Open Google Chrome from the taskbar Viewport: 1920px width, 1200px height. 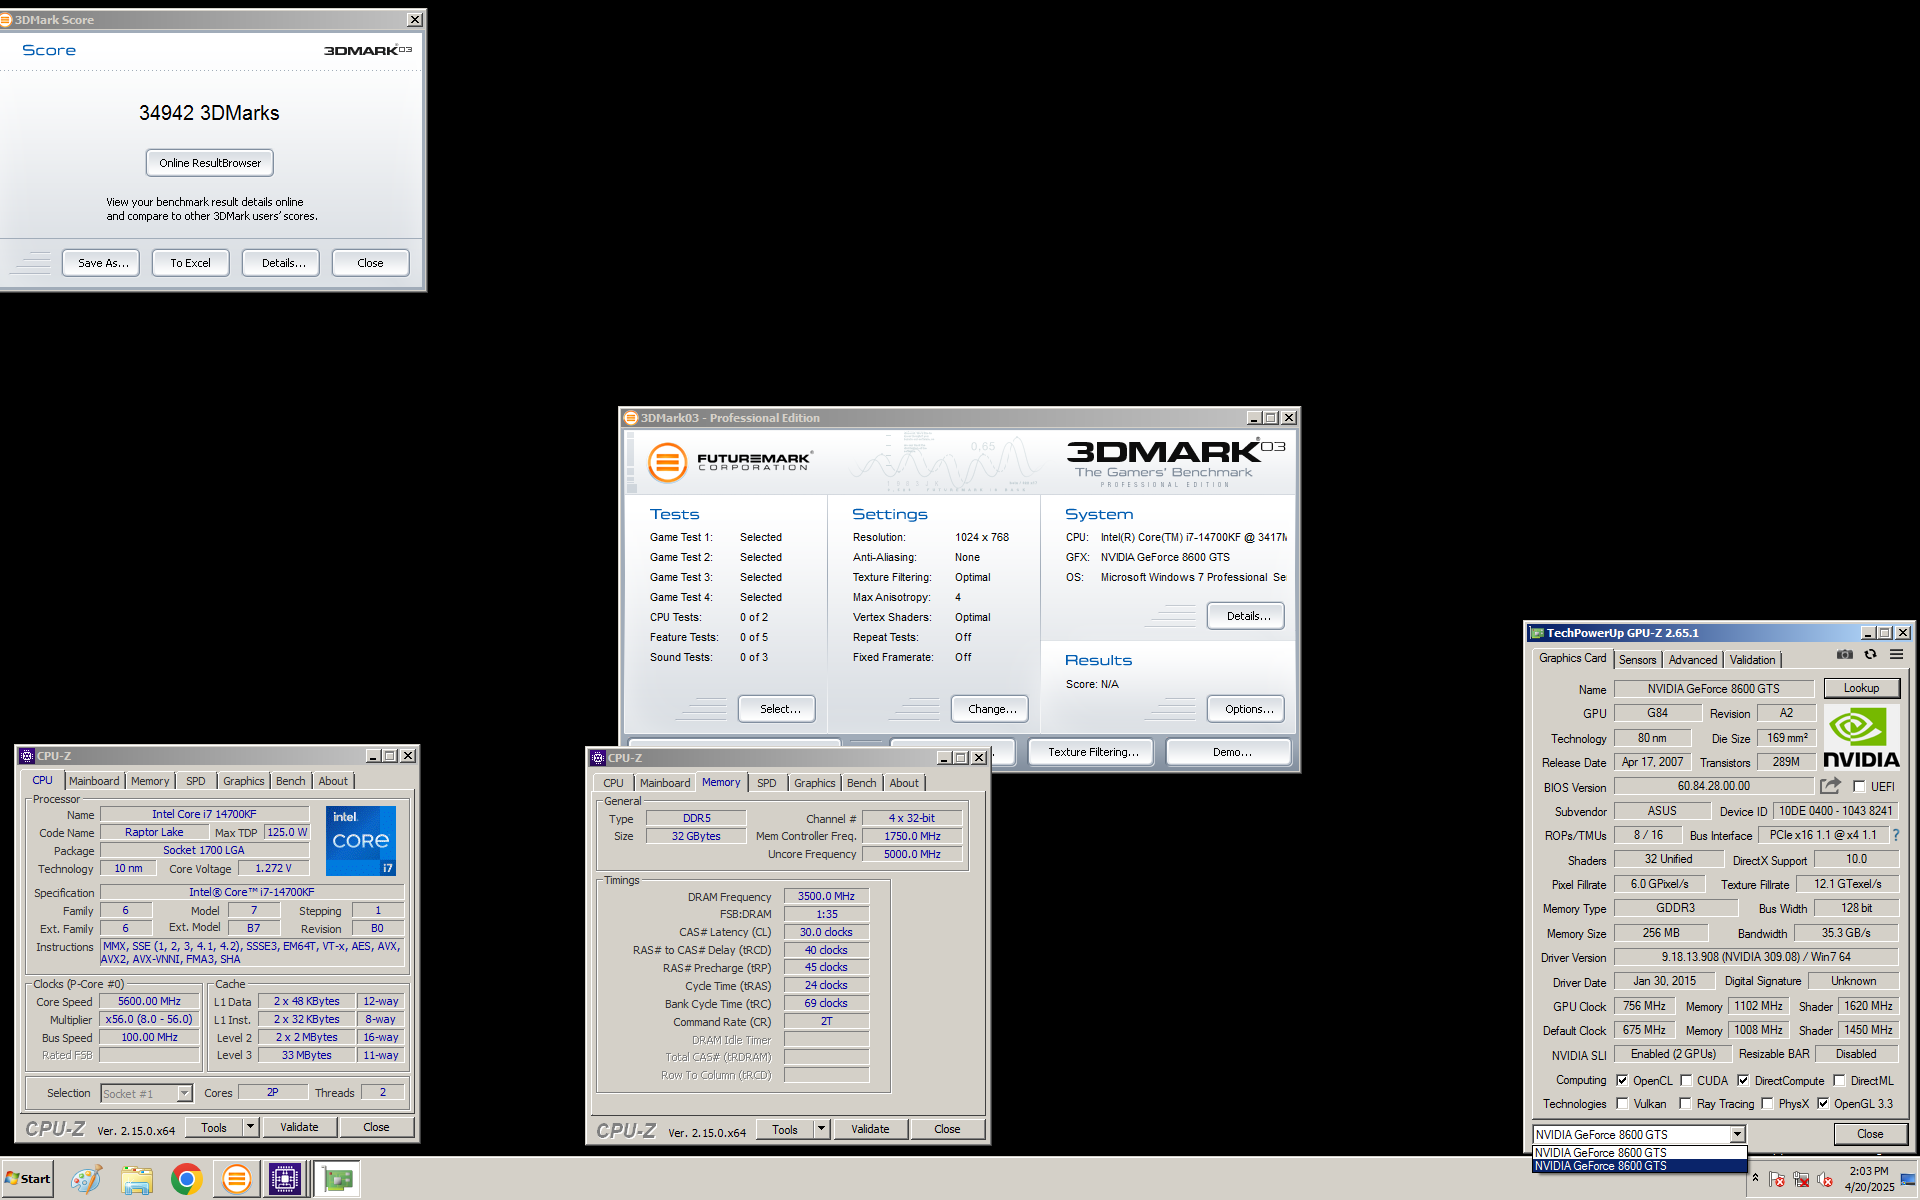click(x=186, y=1180)
